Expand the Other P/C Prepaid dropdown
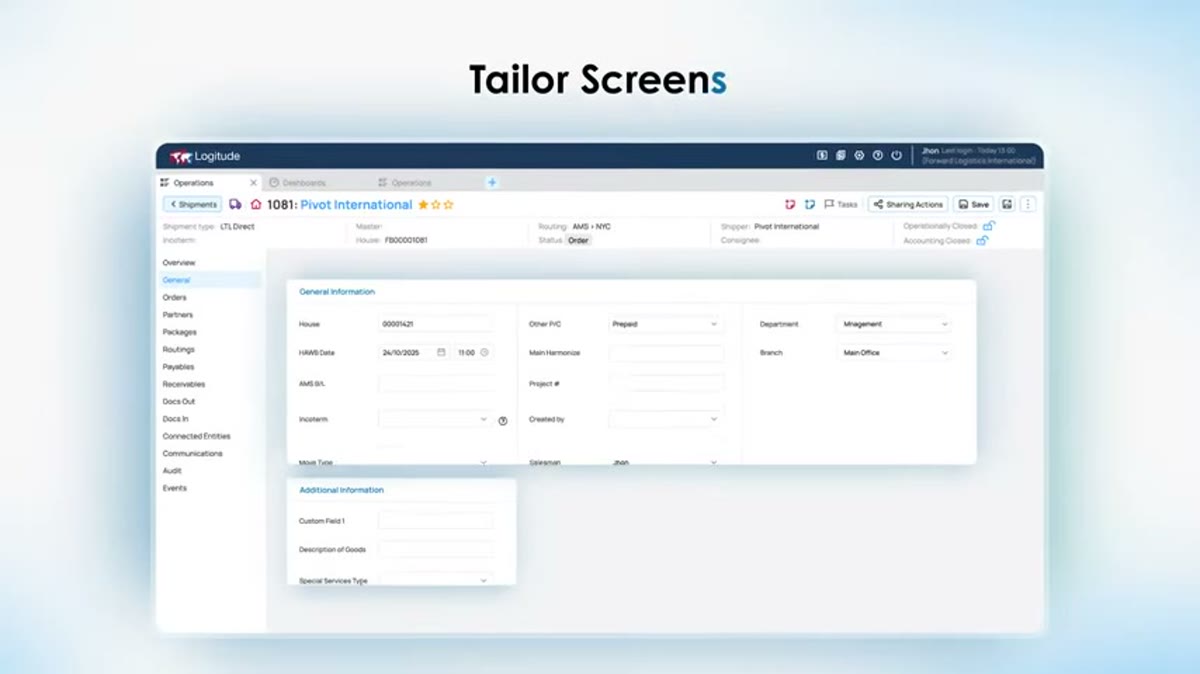Viewport: 1200px width, 674px height. (x=665, y=324)
